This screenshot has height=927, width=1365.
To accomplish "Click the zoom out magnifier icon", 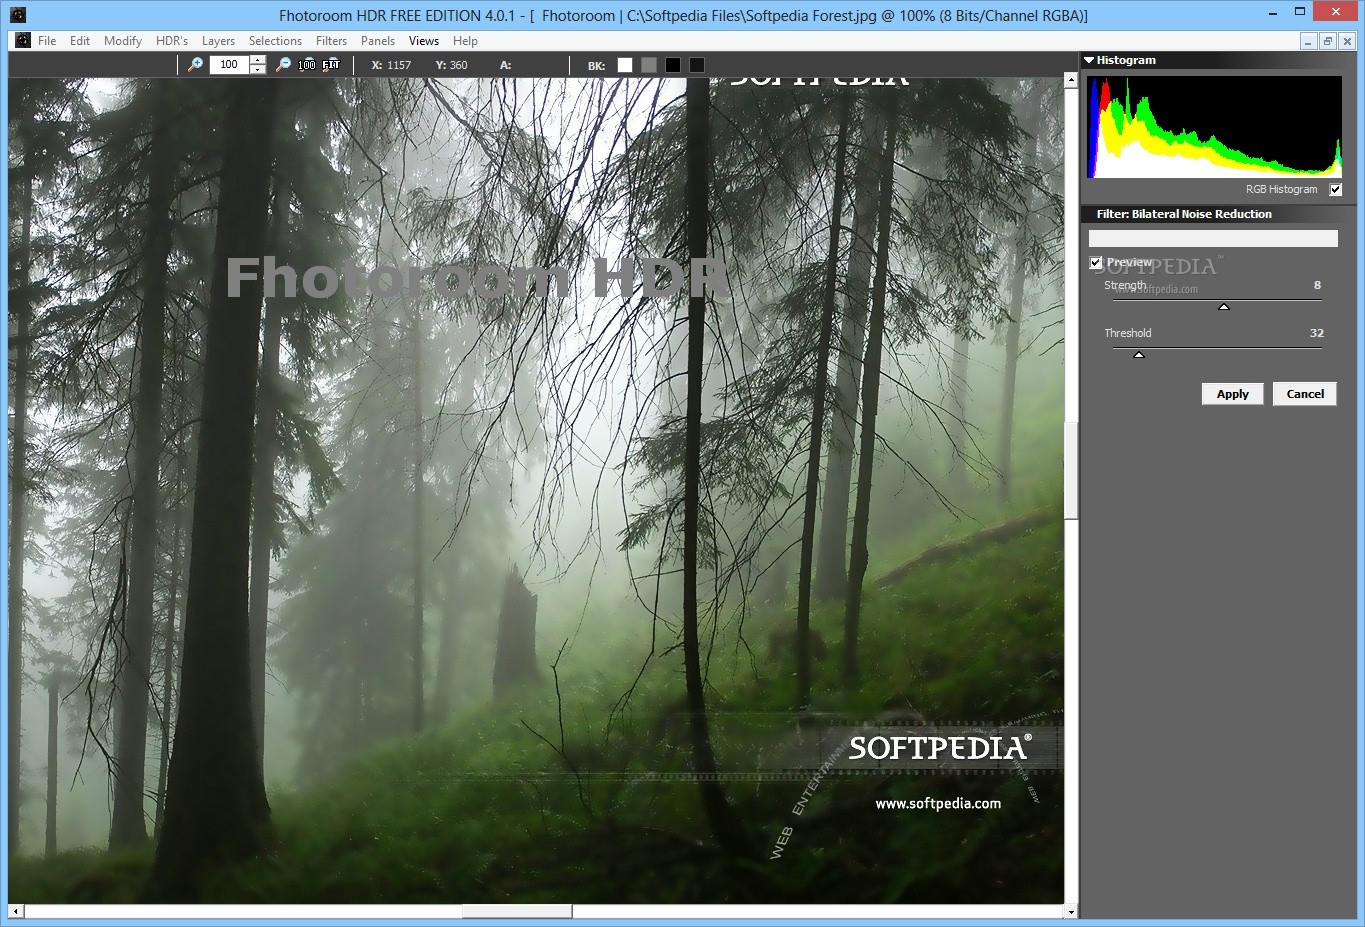I will 283,65.
